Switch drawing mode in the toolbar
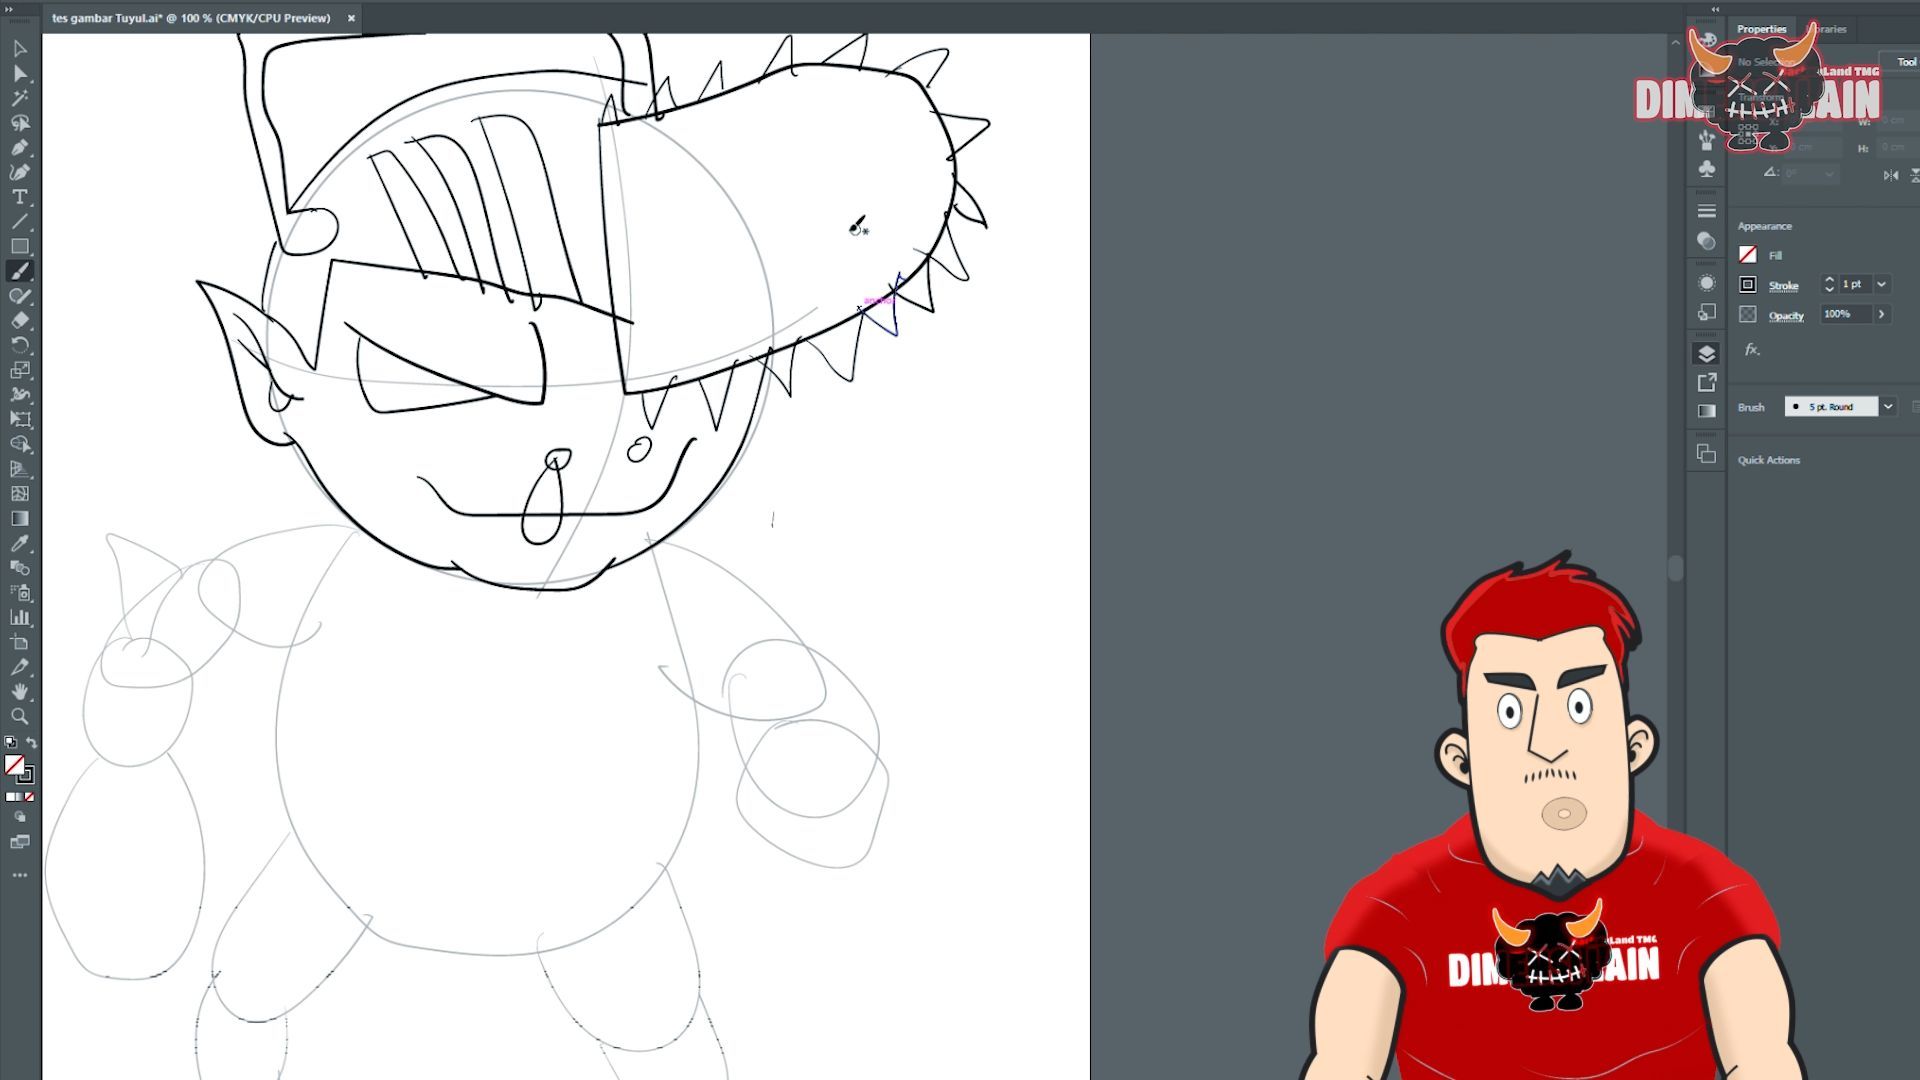The width and height of the screenshot is (1920, 1080). click(20, 817)
